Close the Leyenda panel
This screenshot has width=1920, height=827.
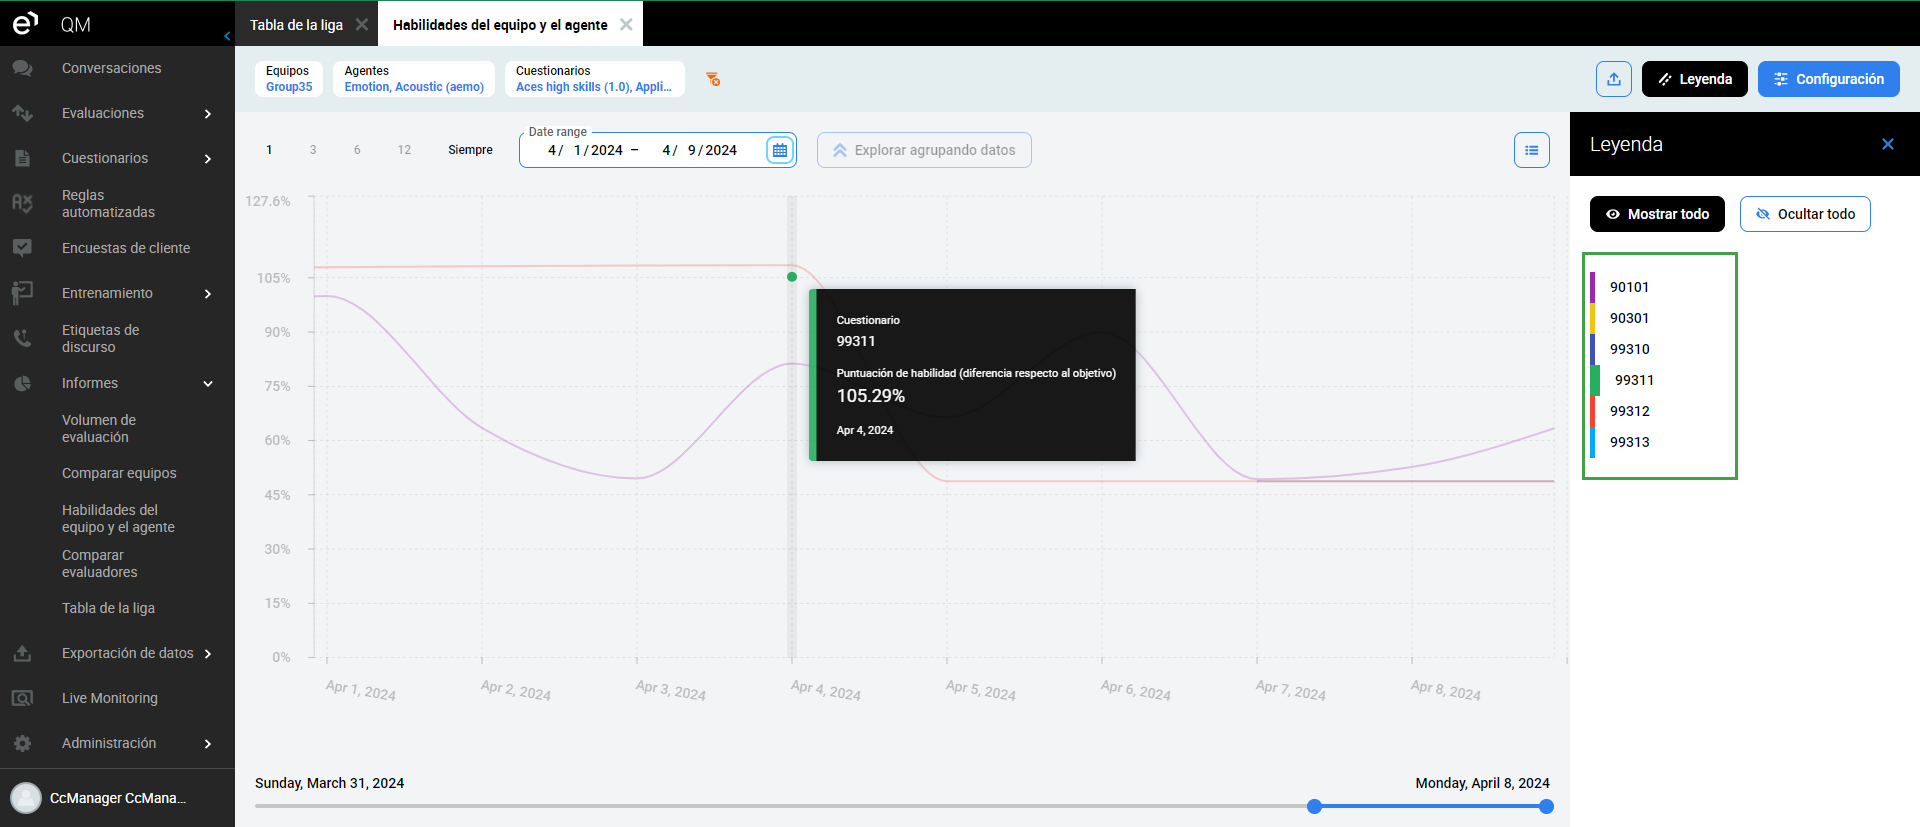1888,144
